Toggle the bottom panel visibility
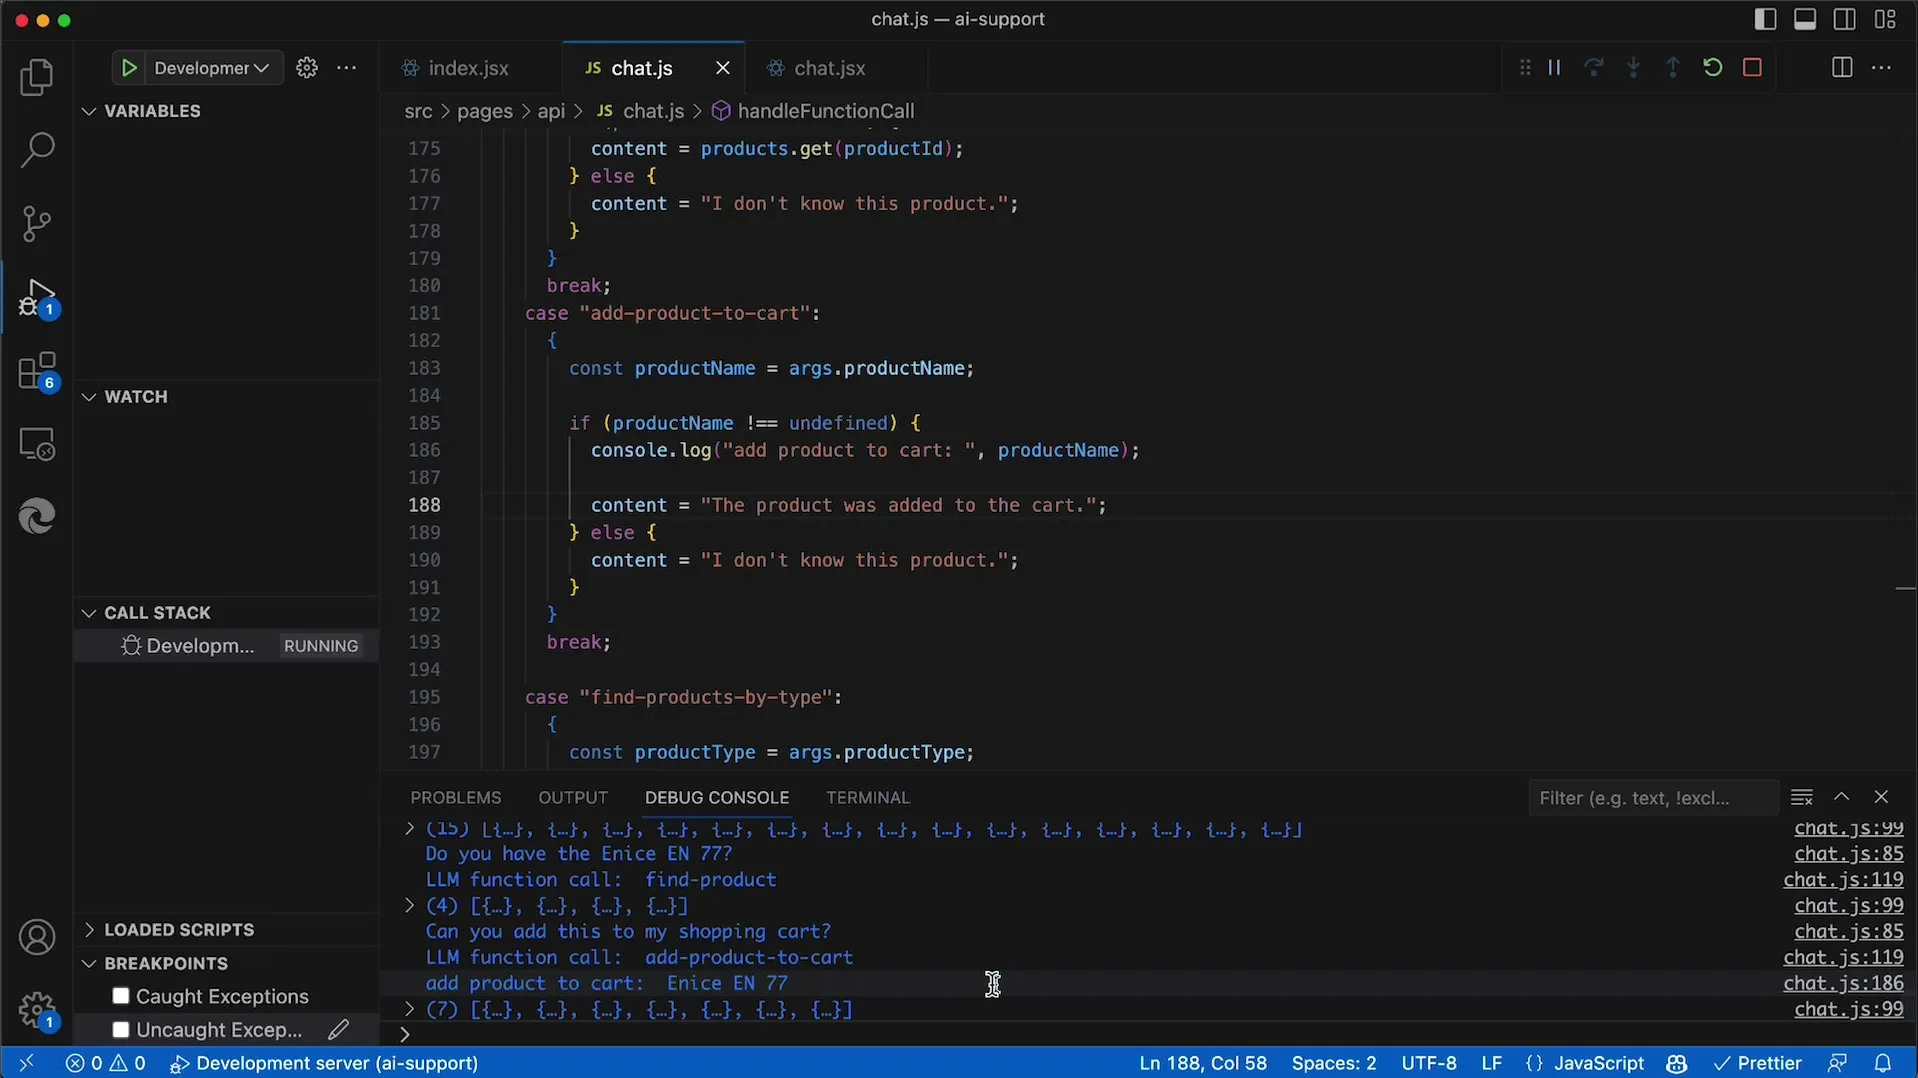The image size is (1918, 1078). [1805, 19]
